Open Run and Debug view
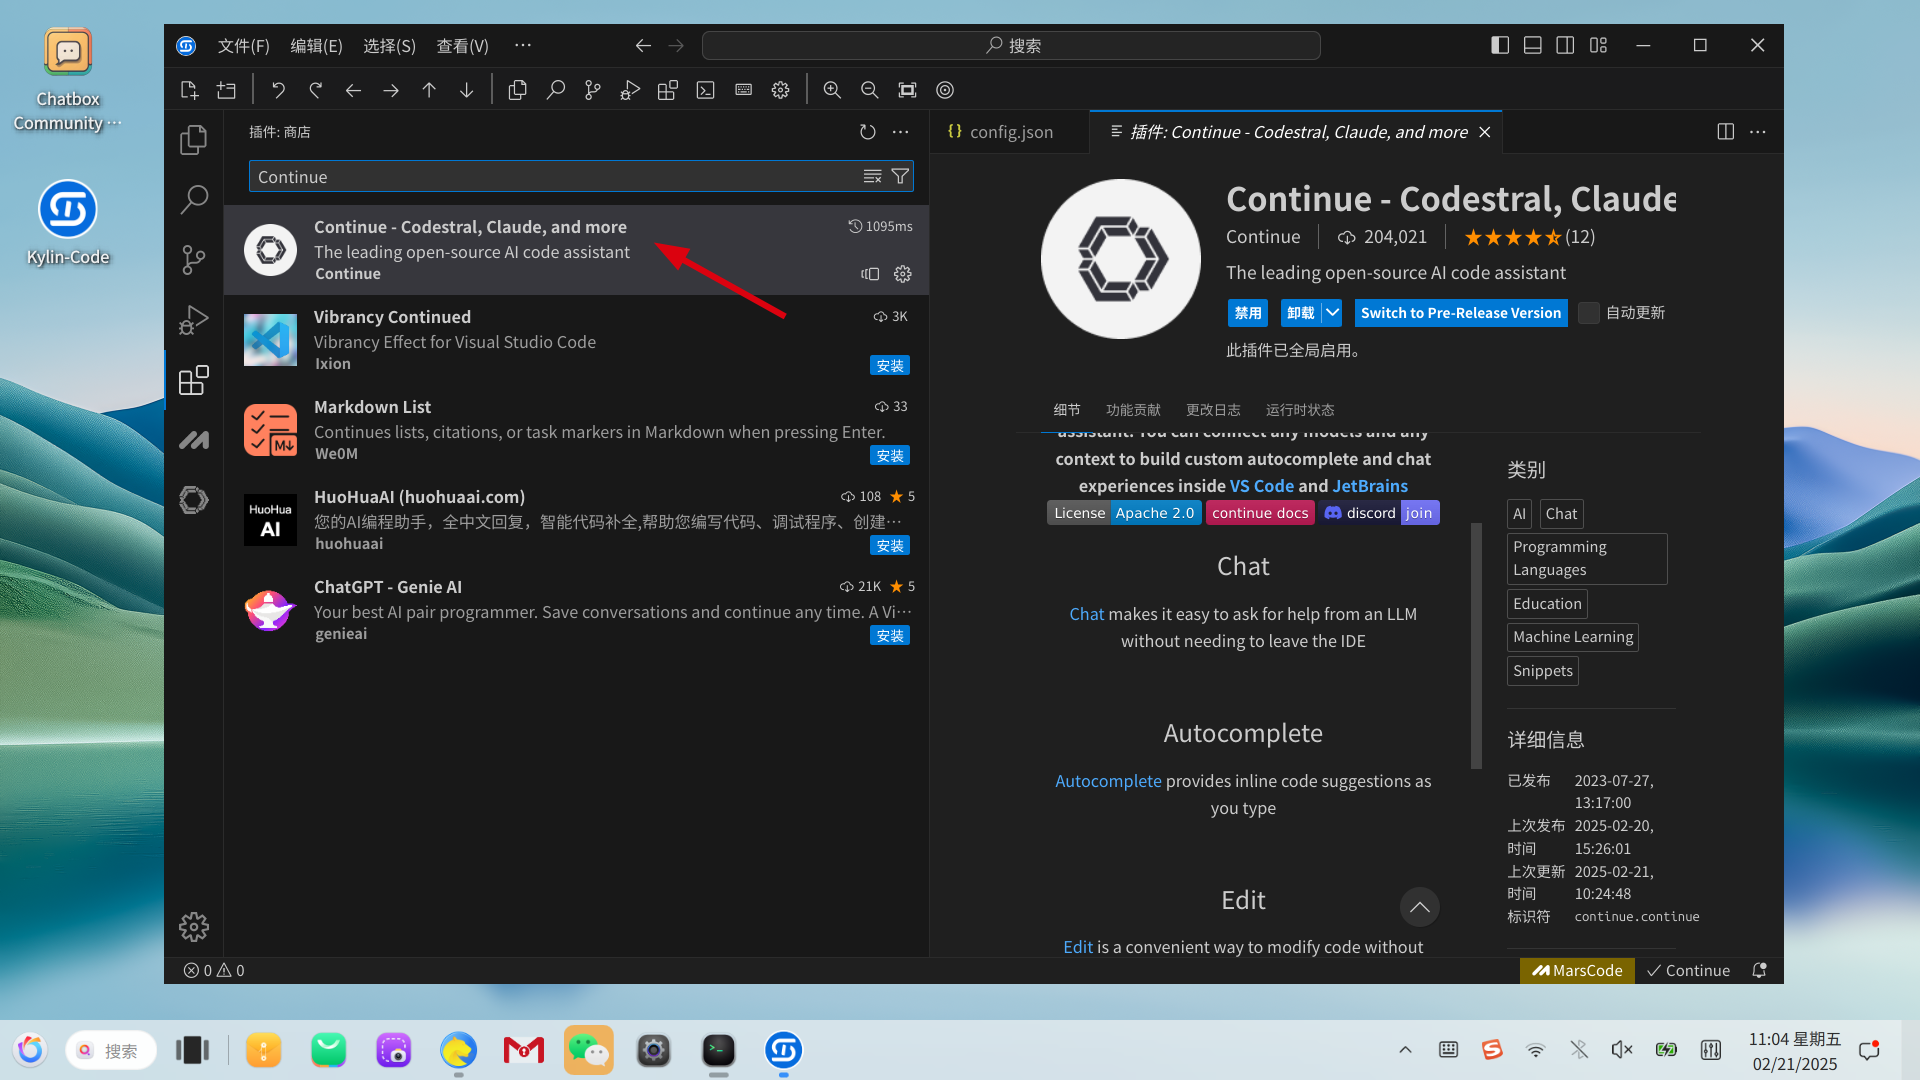Image resolution: width=1920 pixels, height=1080 pixels. tap(193, 320)
